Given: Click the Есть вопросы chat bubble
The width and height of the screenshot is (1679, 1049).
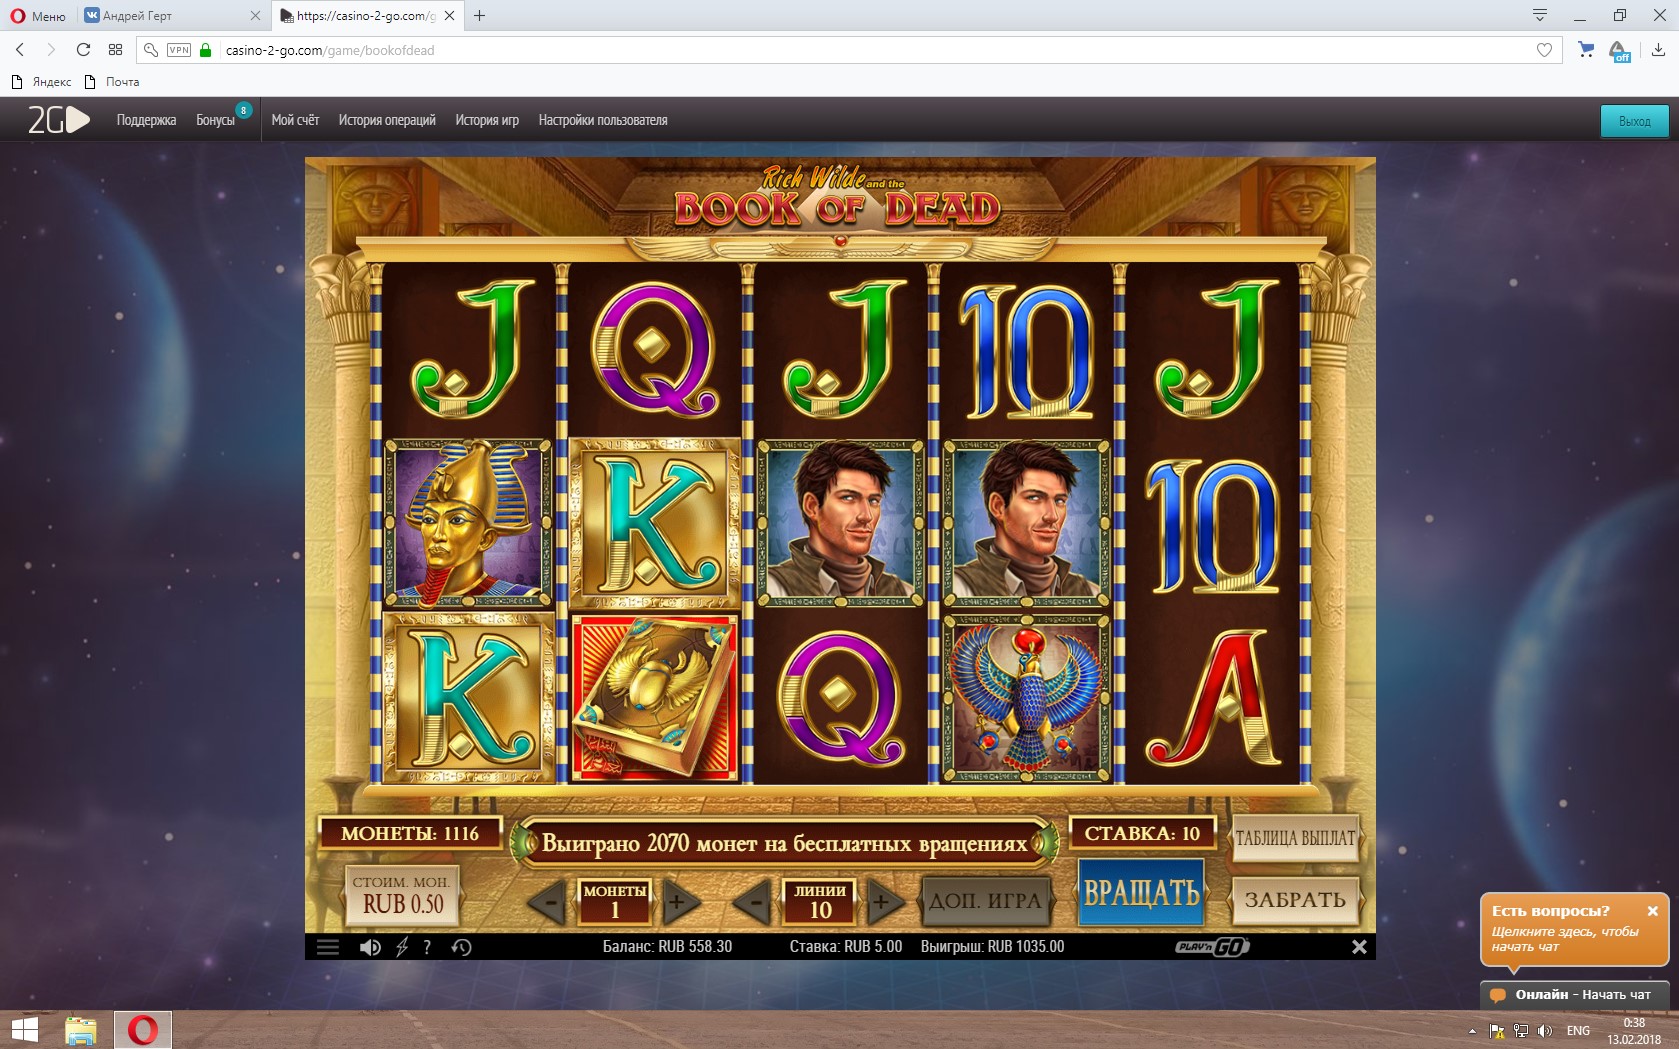Looking at the screenshot, I should tap(1574, 928).
